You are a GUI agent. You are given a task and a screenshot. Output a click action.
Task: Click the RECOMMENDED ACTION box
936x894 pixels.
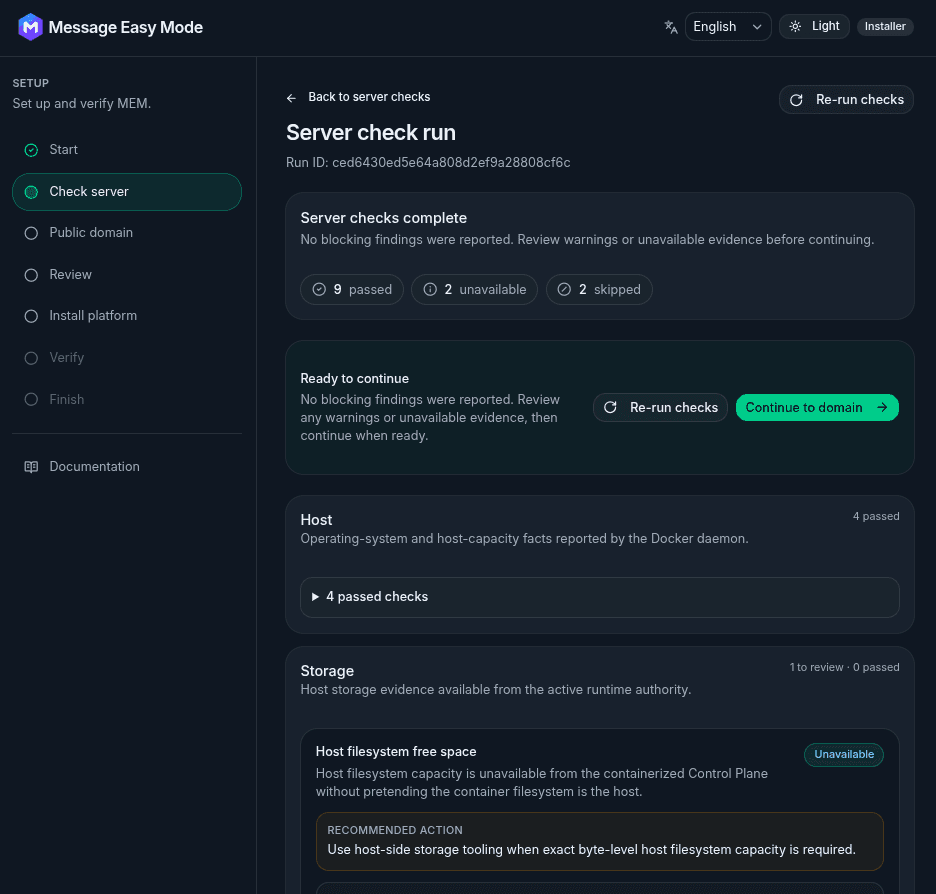[599, 841]
